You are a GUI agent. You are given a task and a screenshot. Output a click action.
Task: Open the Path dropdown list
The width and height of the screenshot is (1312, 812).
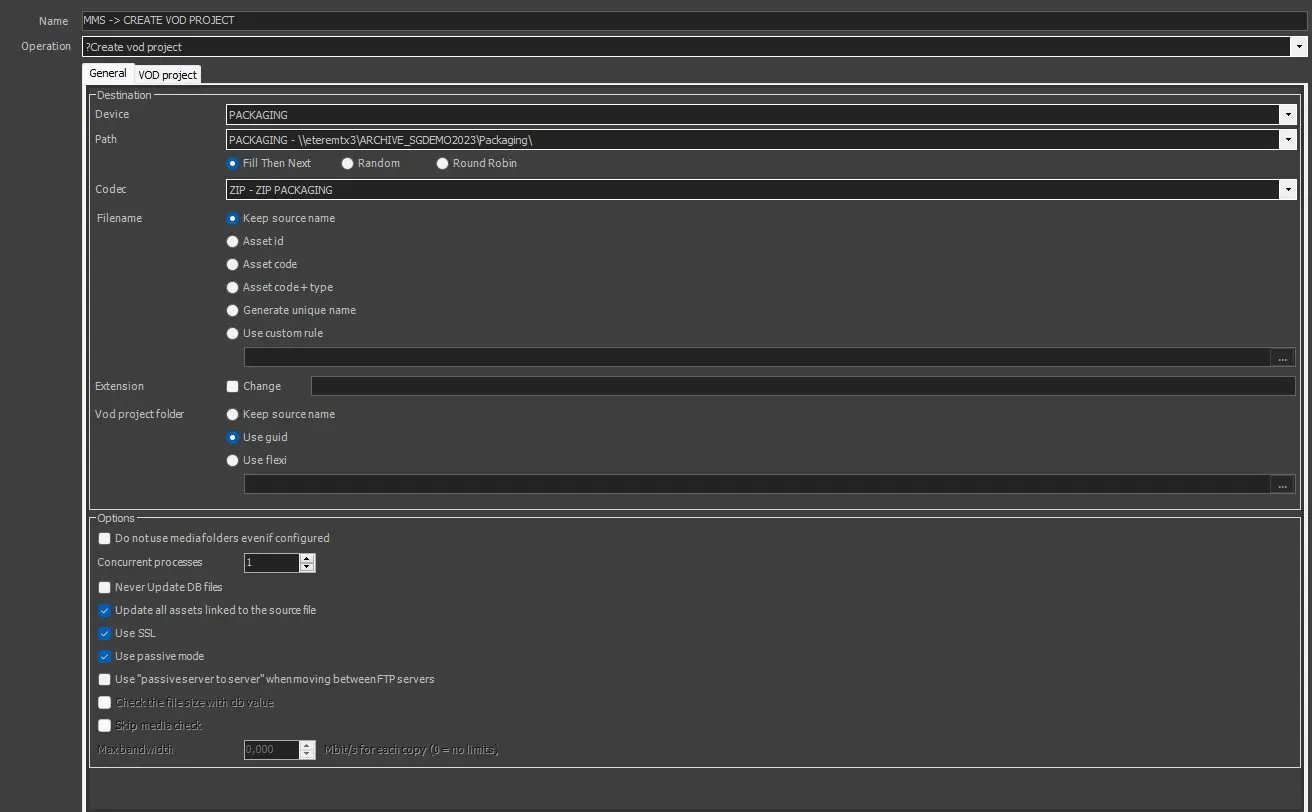click(x=1288, y=140)
